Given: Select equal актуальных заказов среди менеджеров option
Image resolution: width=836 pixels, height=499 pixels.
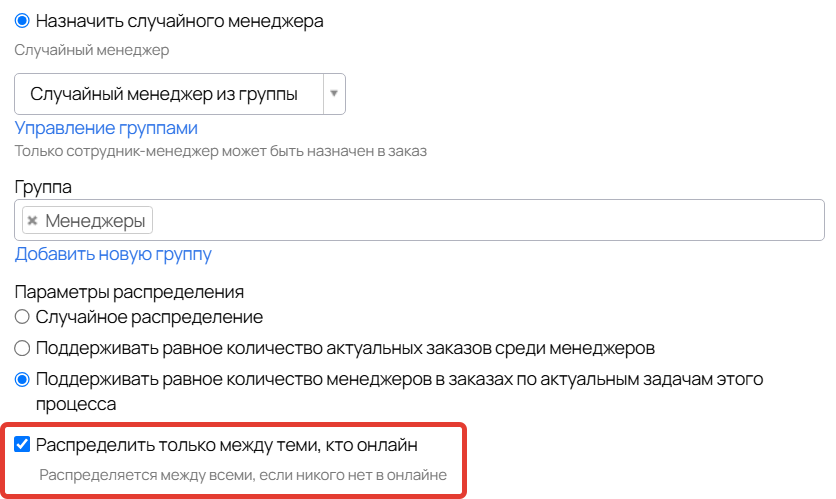Looking at the screenshot, I should coord(22,349).
